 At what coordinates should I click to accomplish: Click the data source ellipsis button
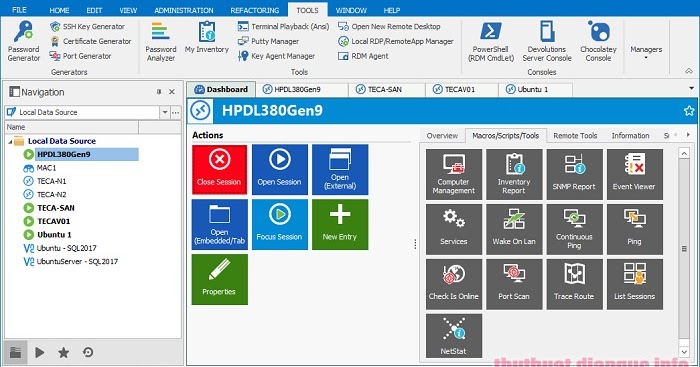pyautogui.click(x=175, y=113)
